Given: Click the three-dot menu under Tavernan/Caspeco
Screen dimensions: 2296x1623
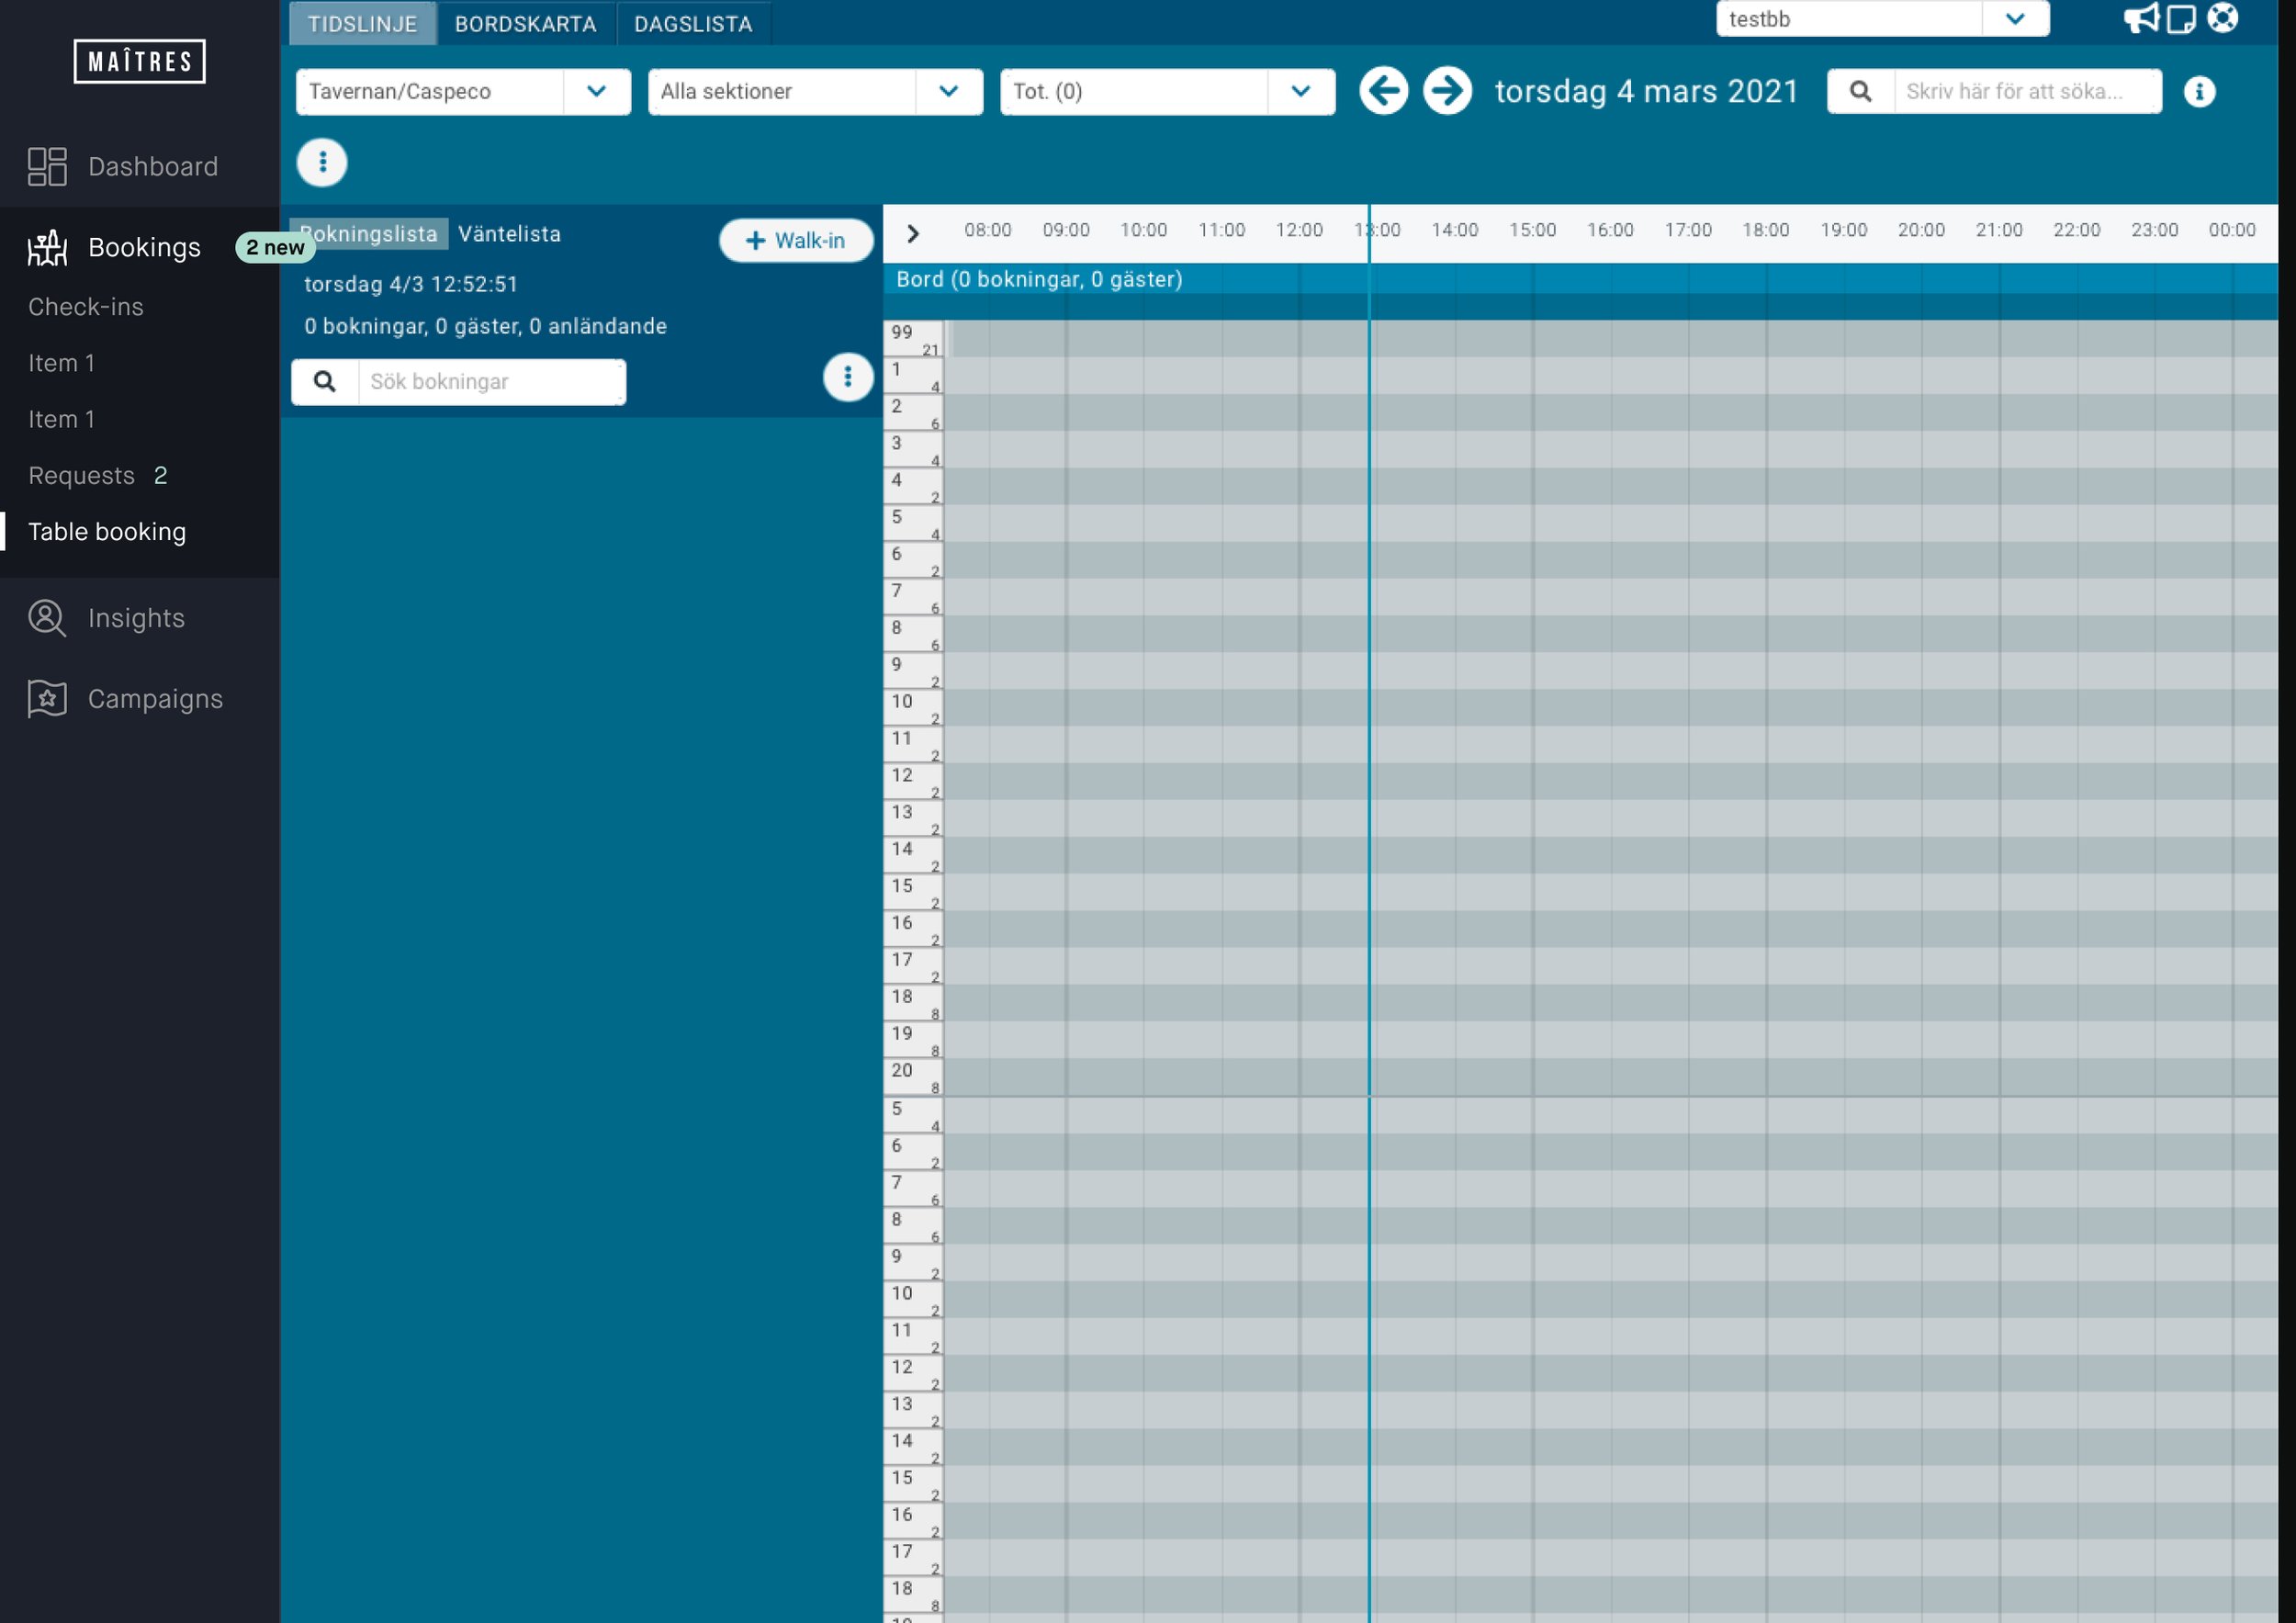Looking at the screenshot, I should point(322,162).
